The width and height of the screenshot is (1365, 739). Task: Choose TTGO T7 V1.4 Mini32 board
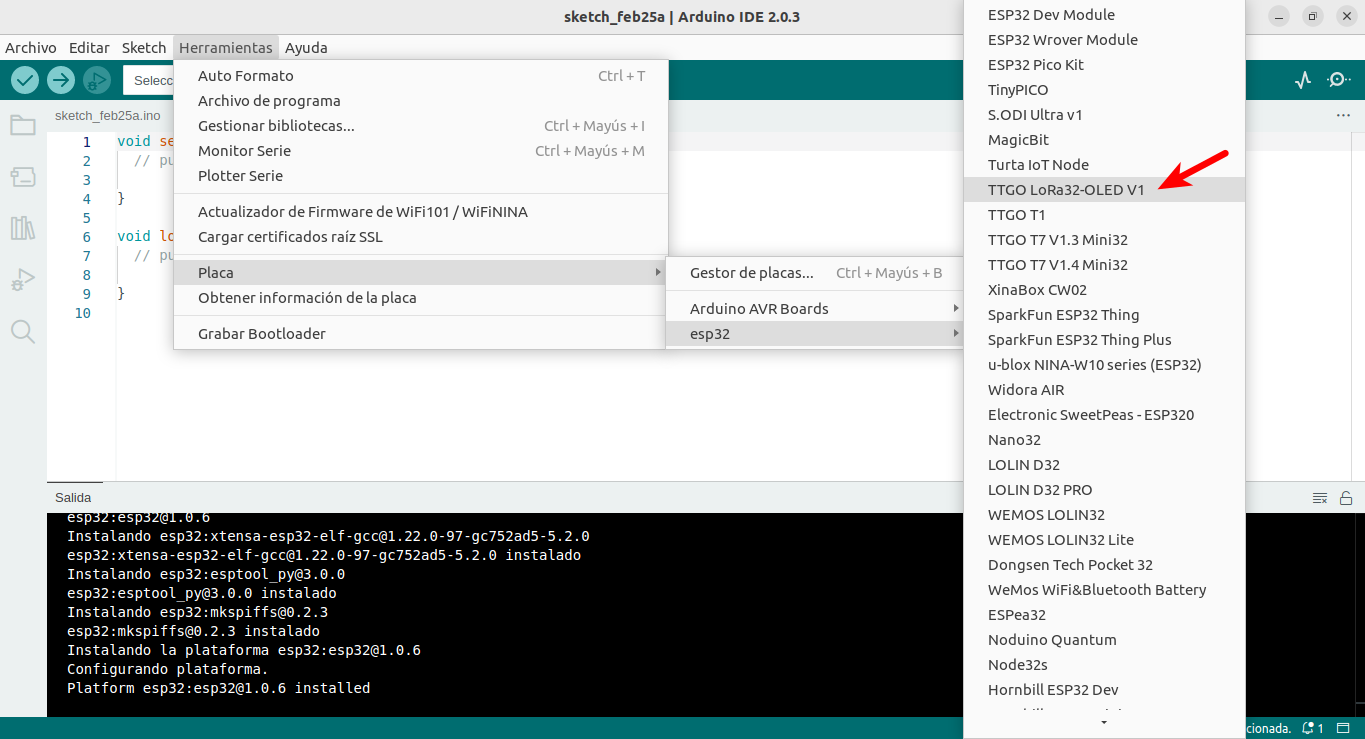click(1104, 265)
